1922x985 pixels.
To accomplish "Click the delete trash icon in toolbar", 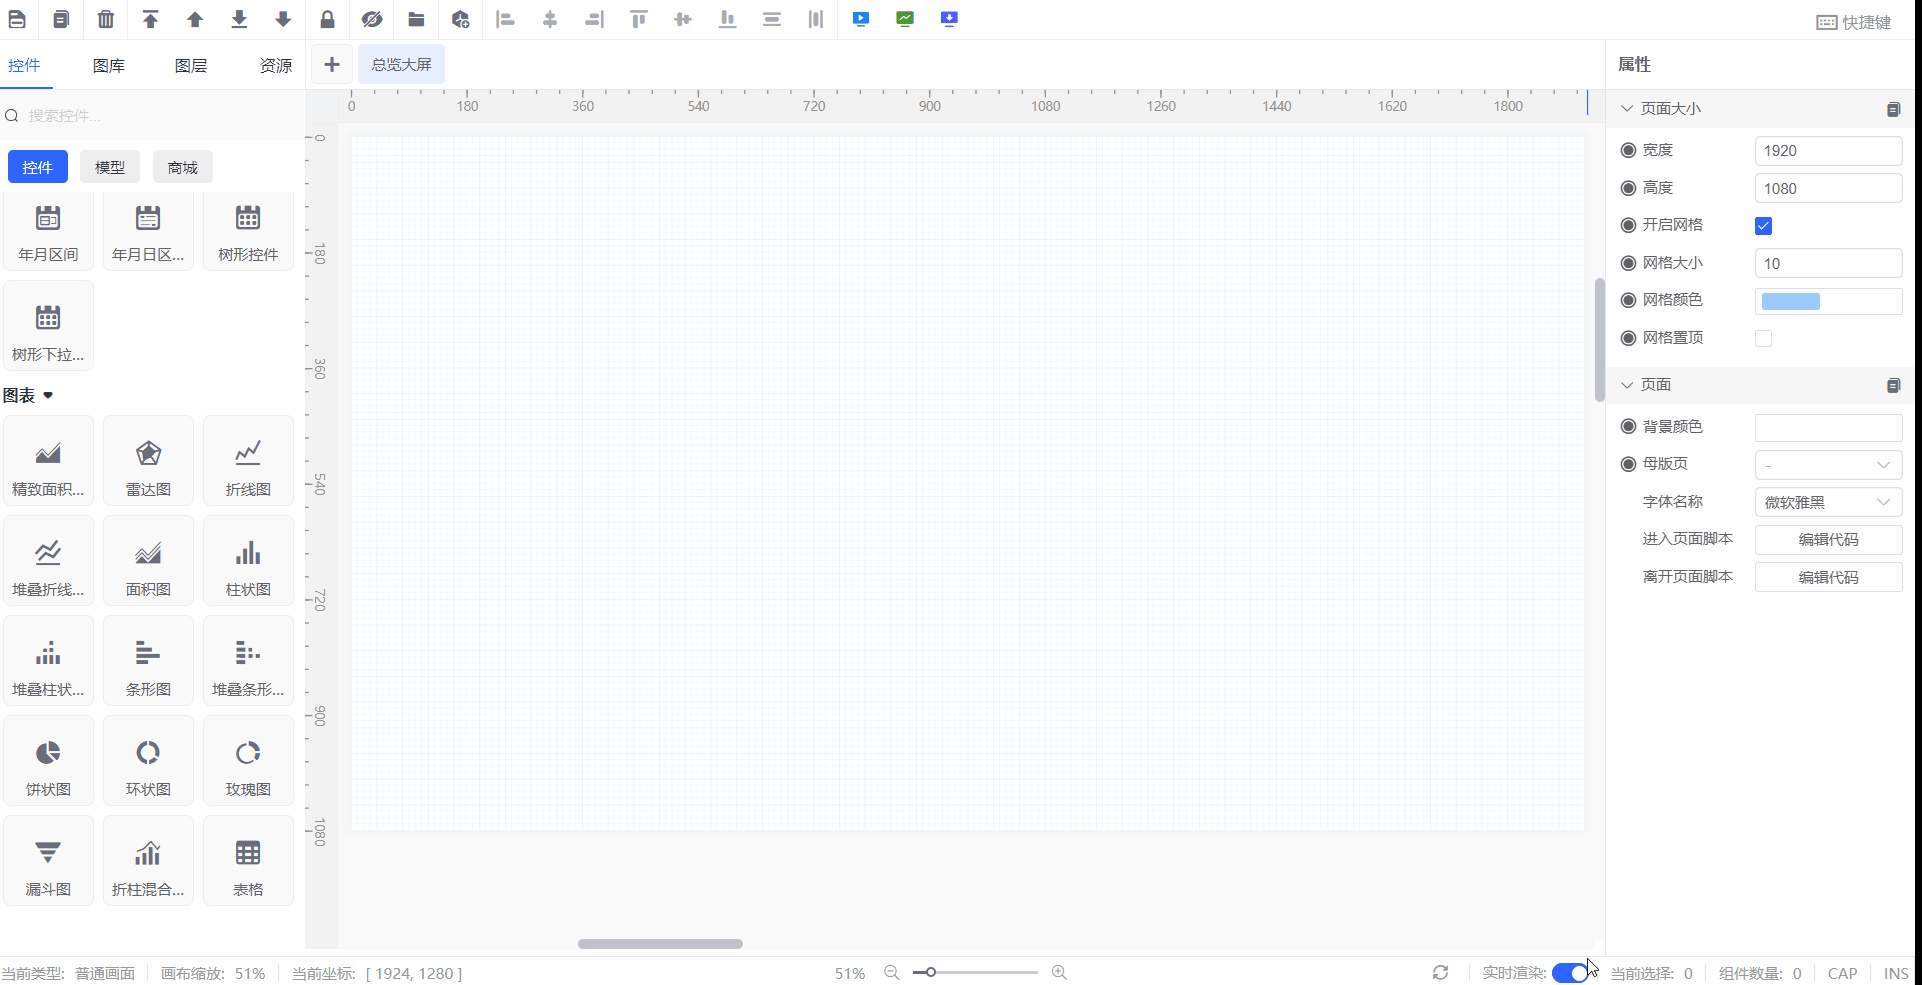I will click(106, 19).
